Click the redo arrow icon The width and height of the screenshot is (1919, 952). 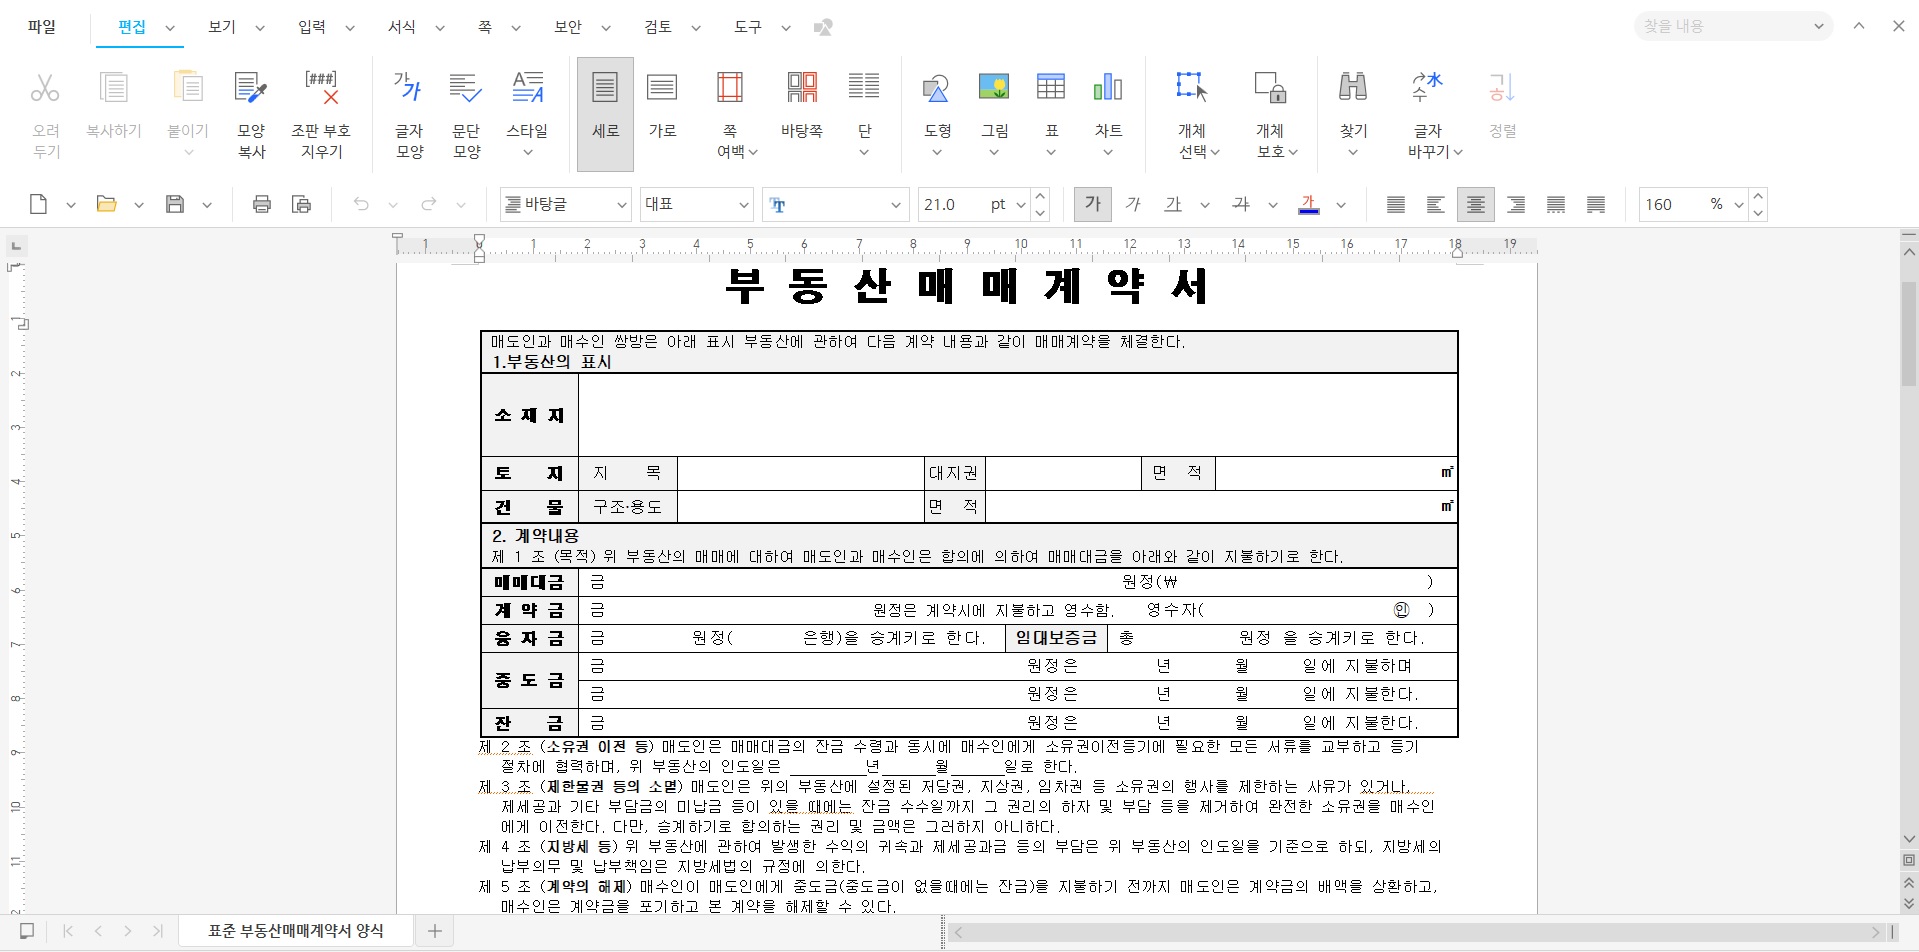[429, 204]
